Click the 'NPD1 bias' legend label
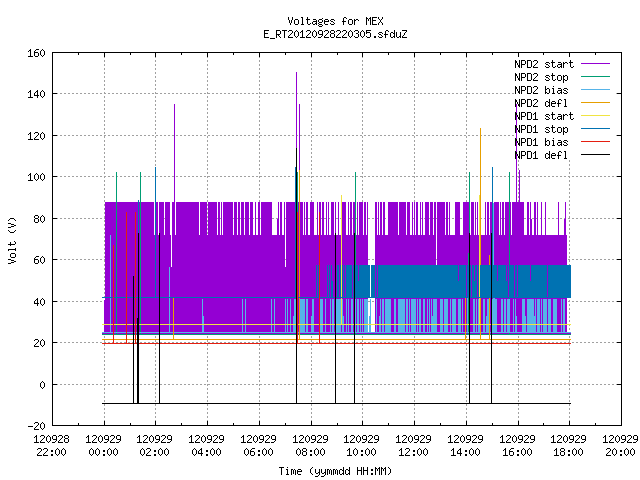Screen dimensions: 640x480 click(541, 142)
